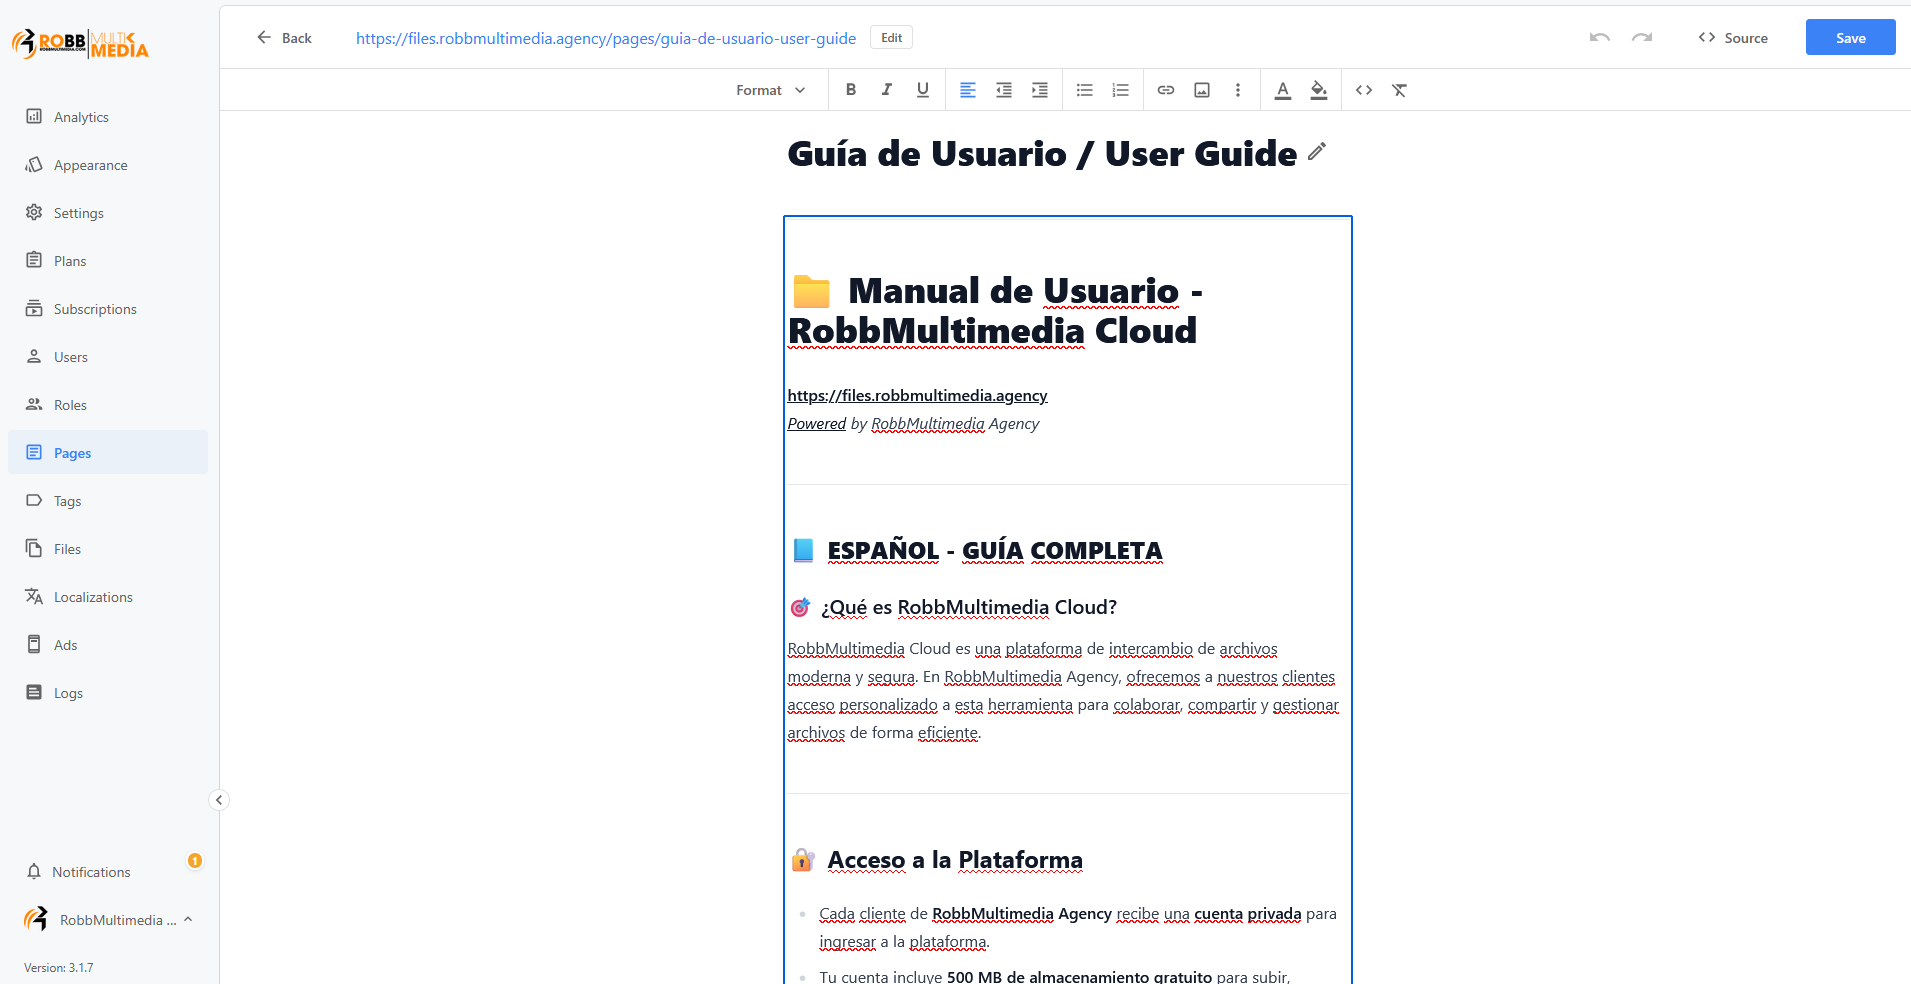
Task: Expand the RobbMultimedia account menu
Action: [108, 920]
